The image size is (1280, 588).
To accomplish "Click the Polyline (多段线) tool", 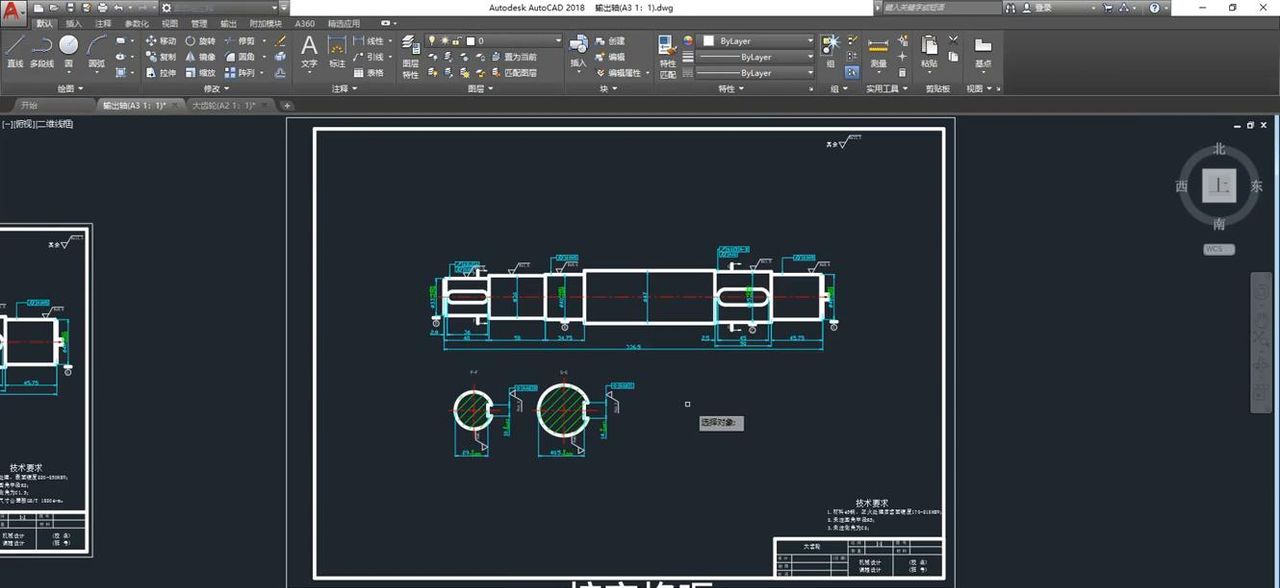I will tap(41, 50).
